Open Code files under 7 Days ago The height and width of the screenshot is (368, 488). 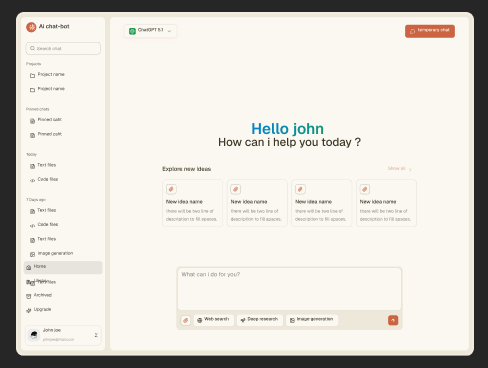(44, 225)
